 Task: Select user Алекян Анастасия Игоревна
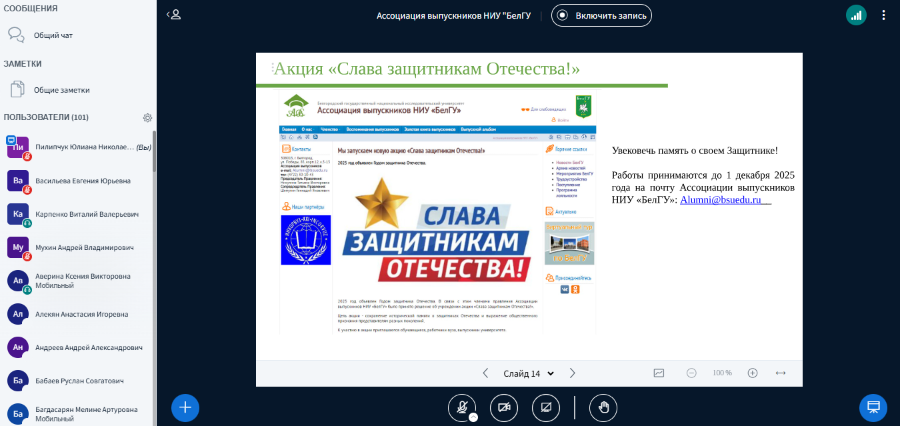[x=79, y=314]
